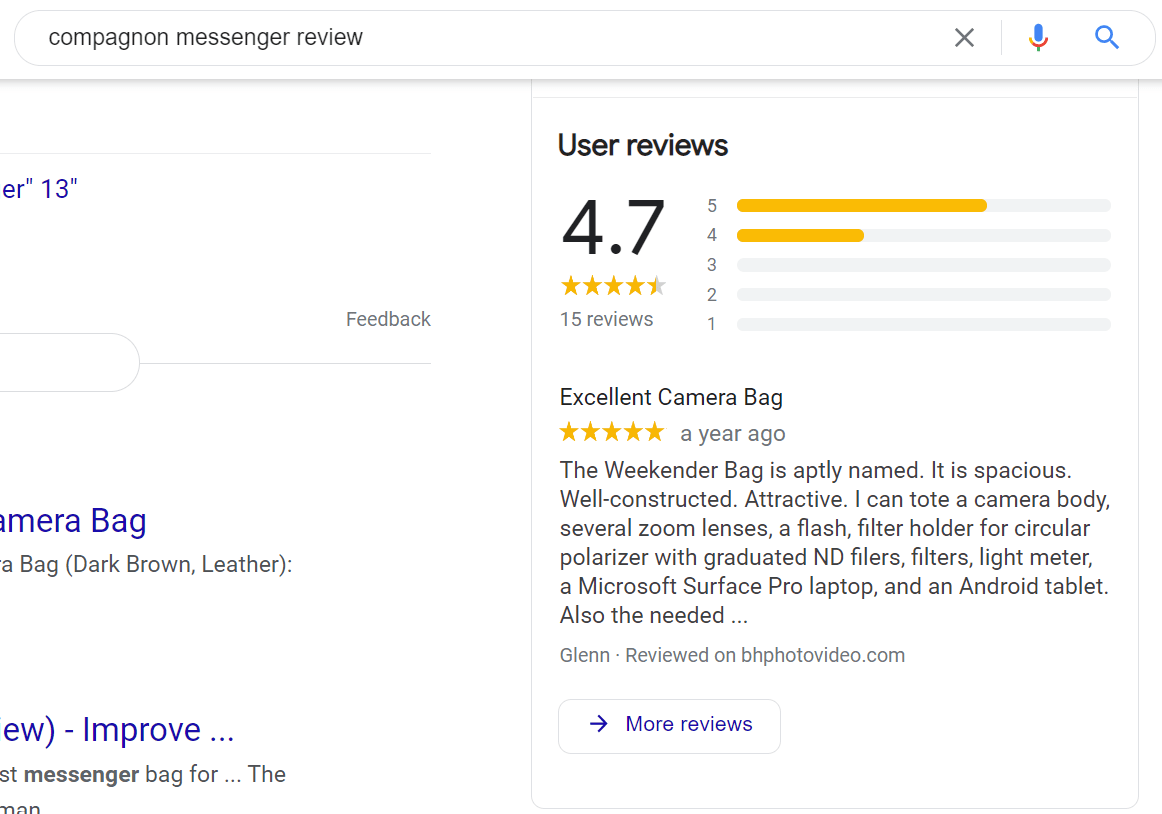The image size is (1162, 814).
Task: Click the arrow icon beside More reviews
Action: 599,724
